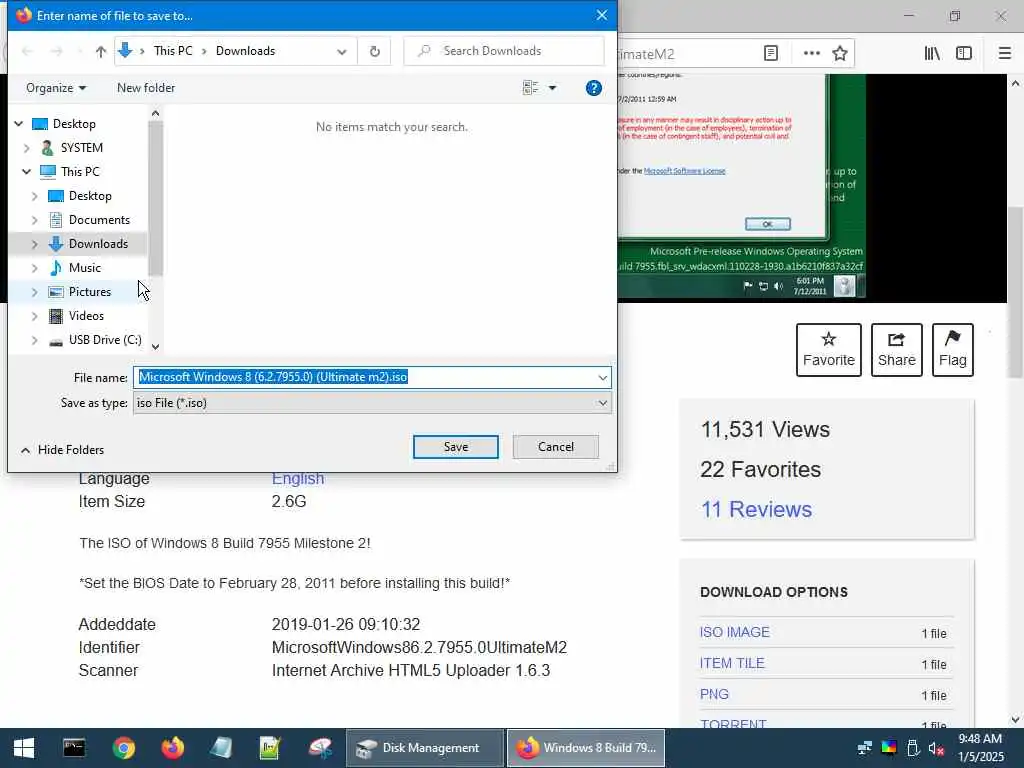
Task: Open the taskbar clock and date
Action: point(980,748)
